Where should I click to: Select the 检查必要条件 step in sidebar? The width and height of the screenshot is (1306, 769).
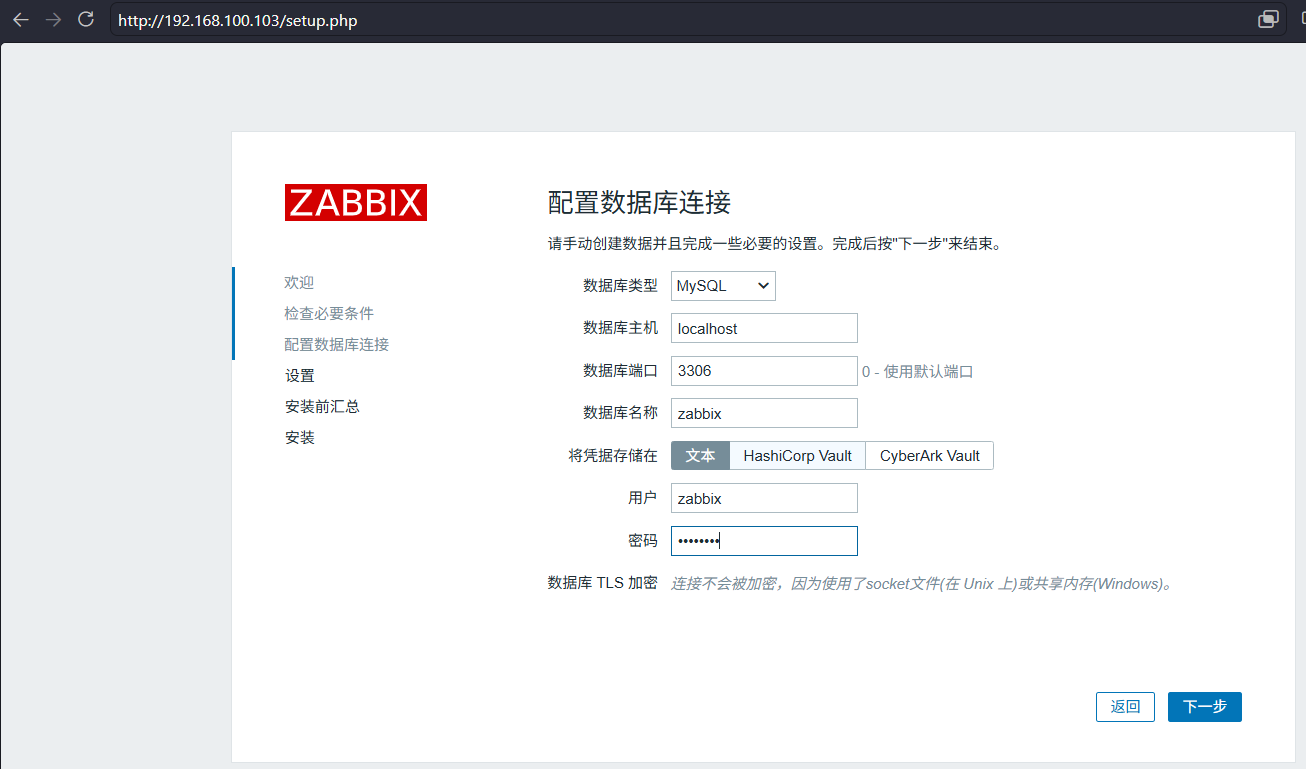[x=329, y=314]
